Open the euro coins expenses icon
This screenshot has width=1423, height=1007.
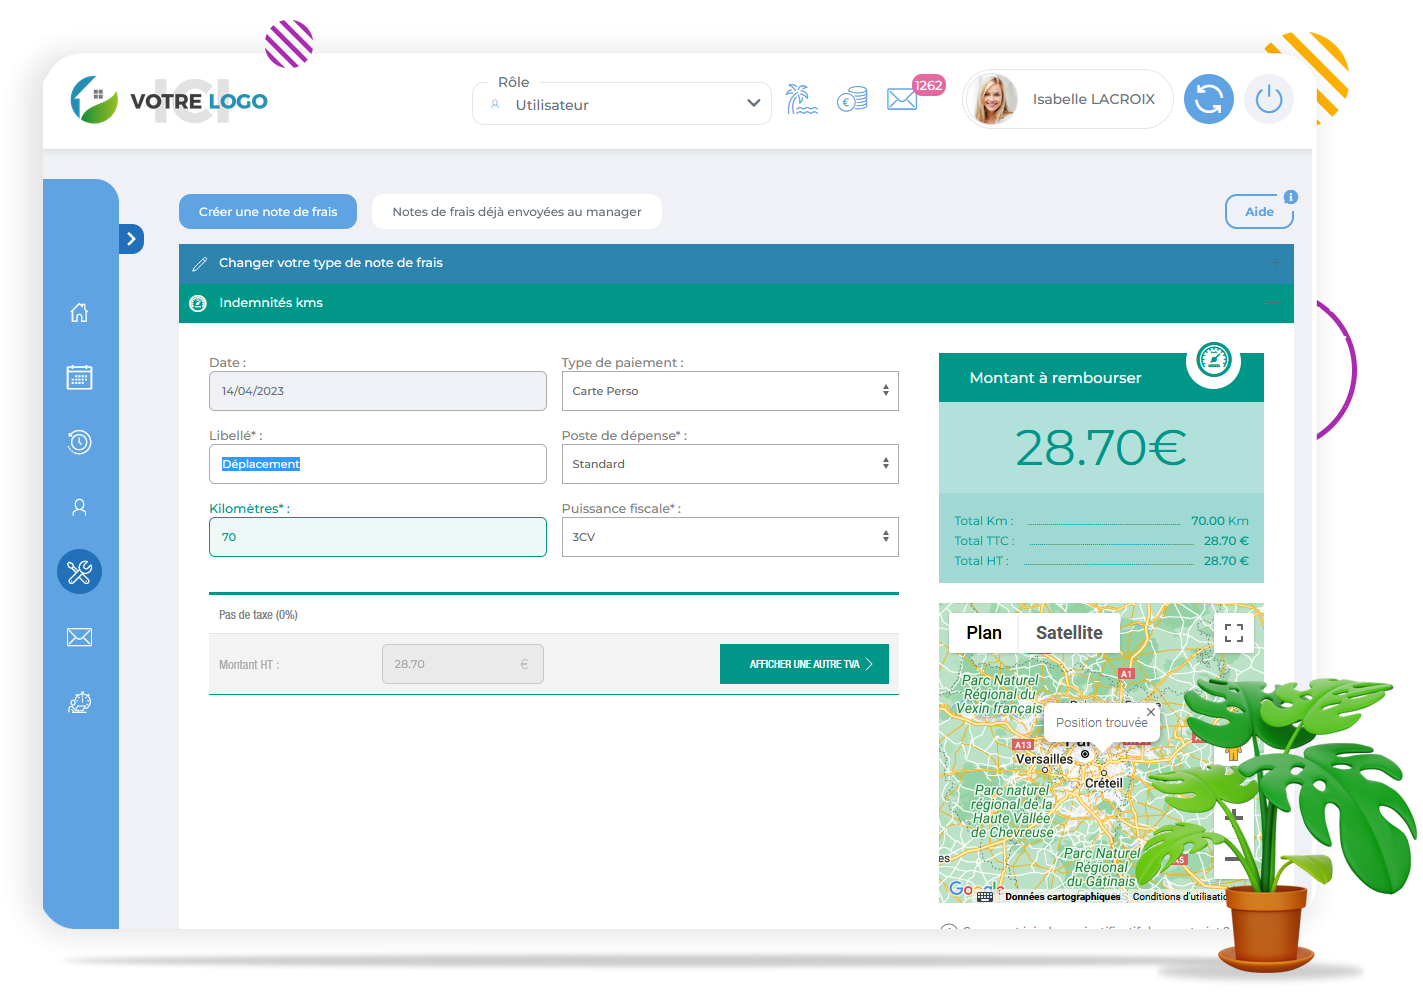pyautogui.click(x=852, y=99)
